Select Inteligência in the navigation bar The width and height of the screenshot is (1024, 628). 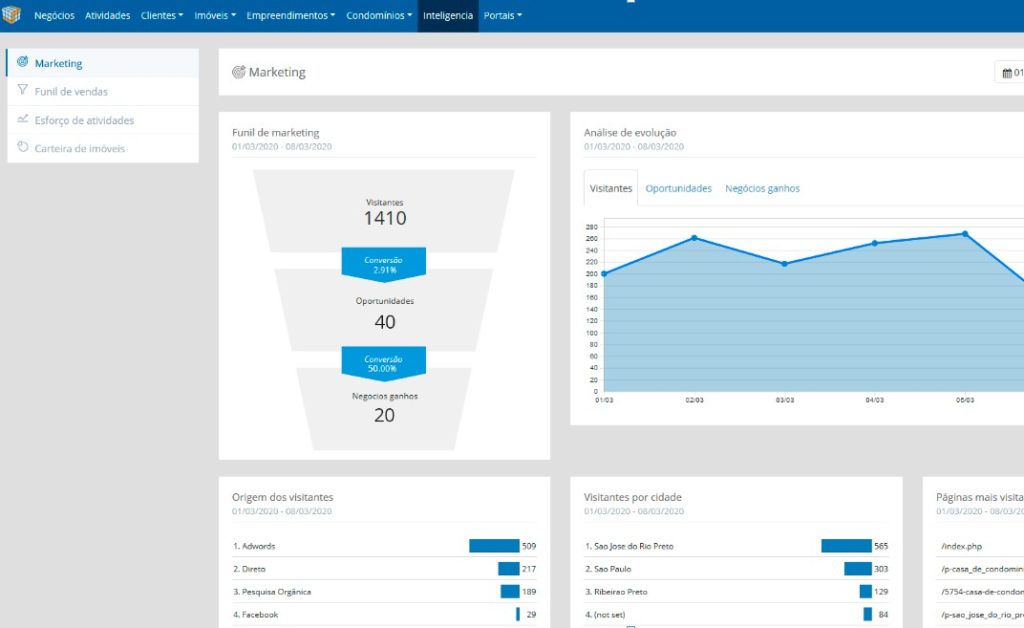[448, 16]
